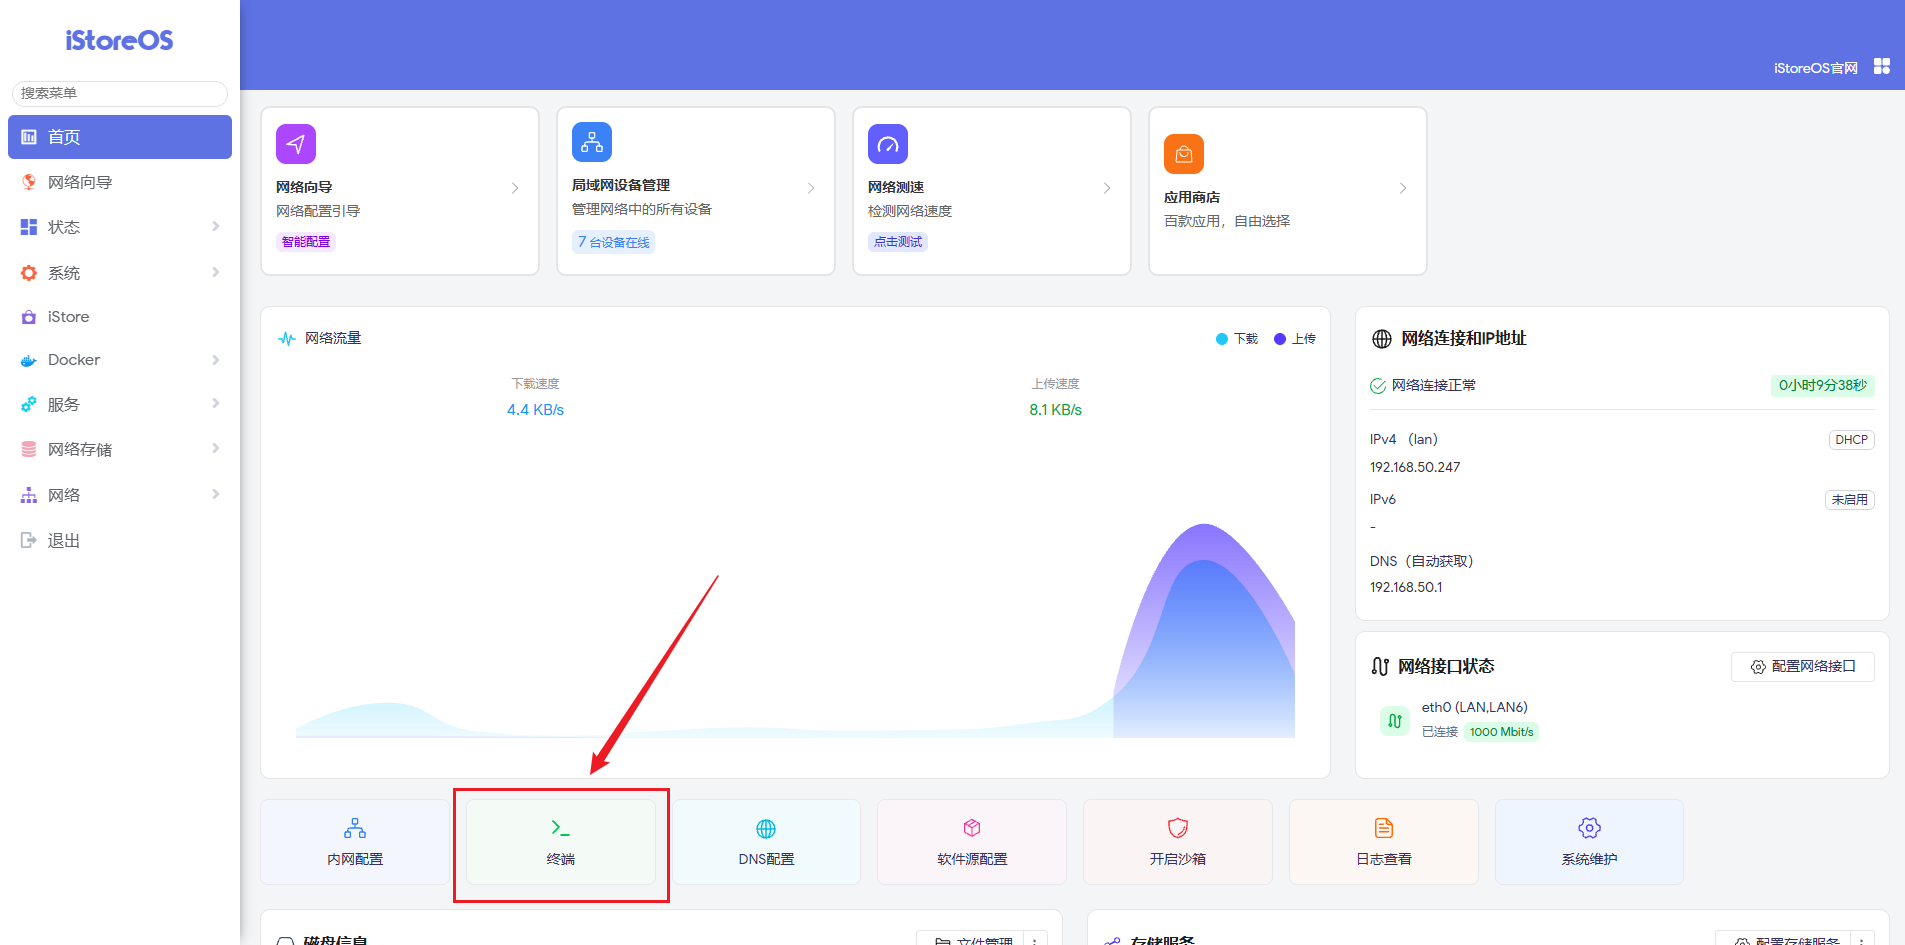Click the 搜索菜单 search field
Image resolution: width=1905 pixels, height=945 pixels.
coord(119,93)
